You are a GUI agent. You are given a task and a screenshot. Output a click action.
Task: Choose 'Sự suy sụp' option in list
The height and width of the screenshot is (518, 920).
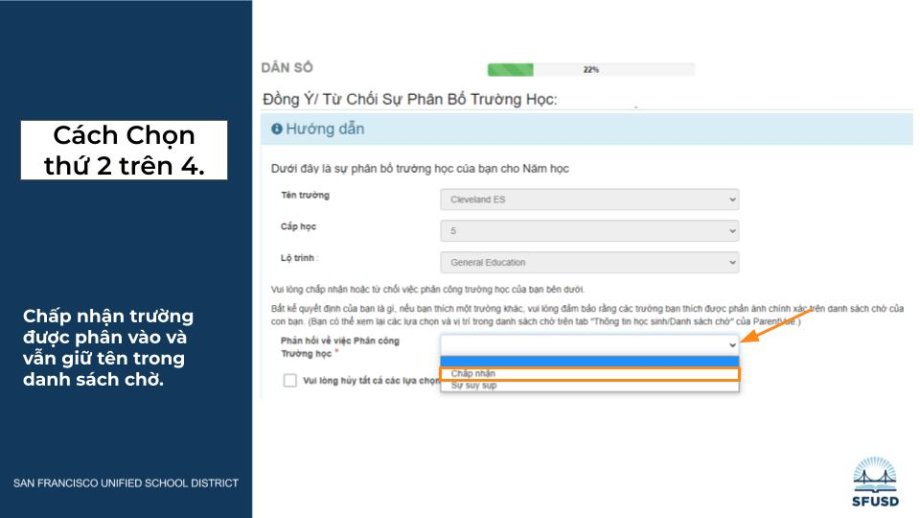589,385
